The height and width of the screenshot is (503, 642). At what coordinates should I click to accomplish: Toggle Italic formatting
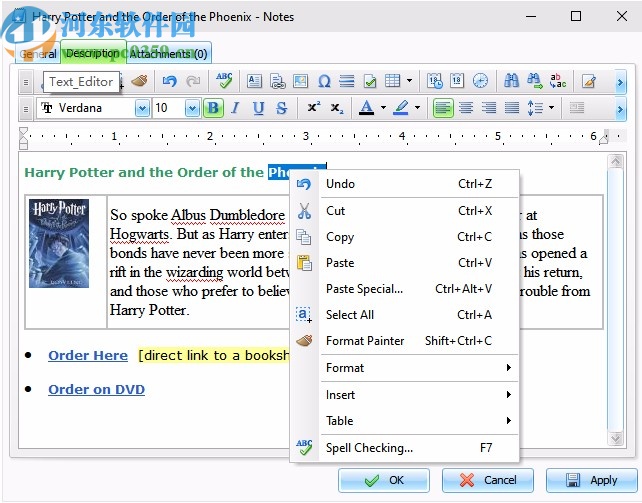coord(235,108)
